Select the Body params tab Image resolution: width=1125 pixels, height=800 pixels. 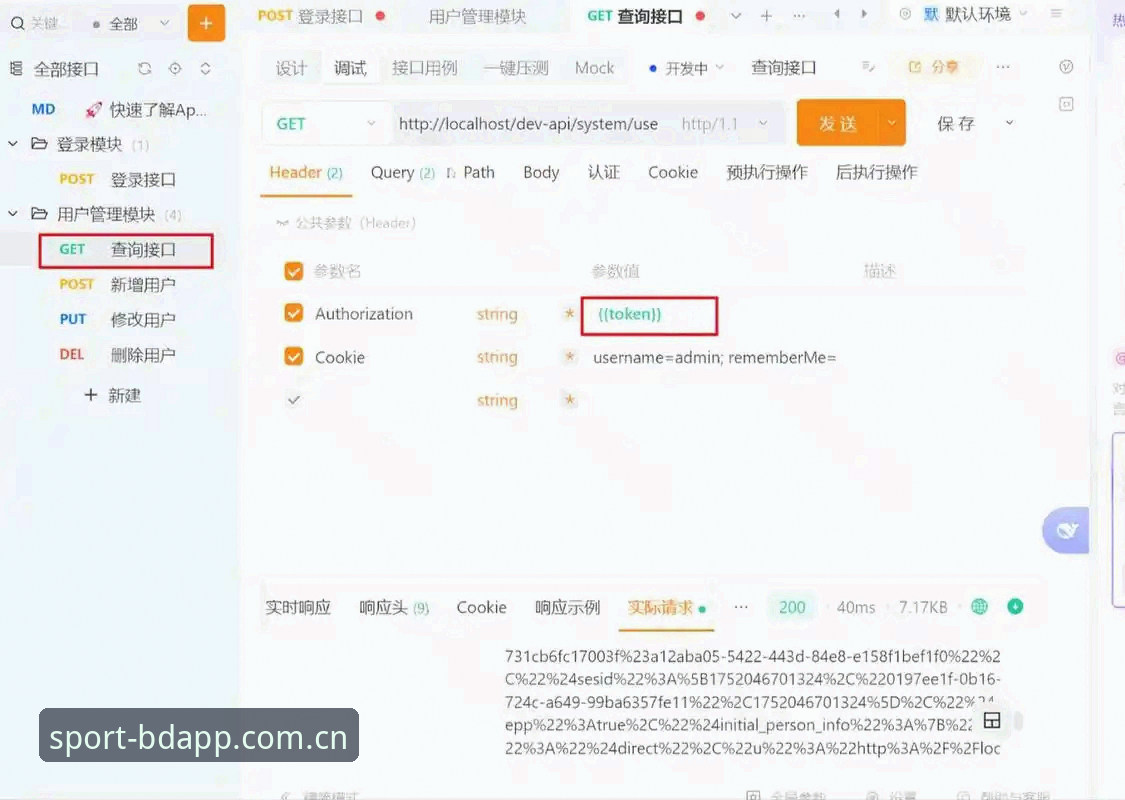541,173
